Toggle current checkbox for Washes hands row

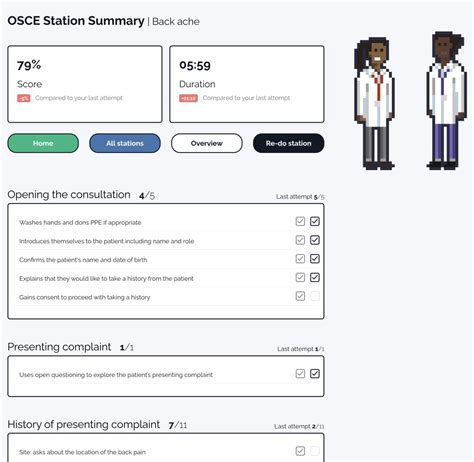click(315, 221)
